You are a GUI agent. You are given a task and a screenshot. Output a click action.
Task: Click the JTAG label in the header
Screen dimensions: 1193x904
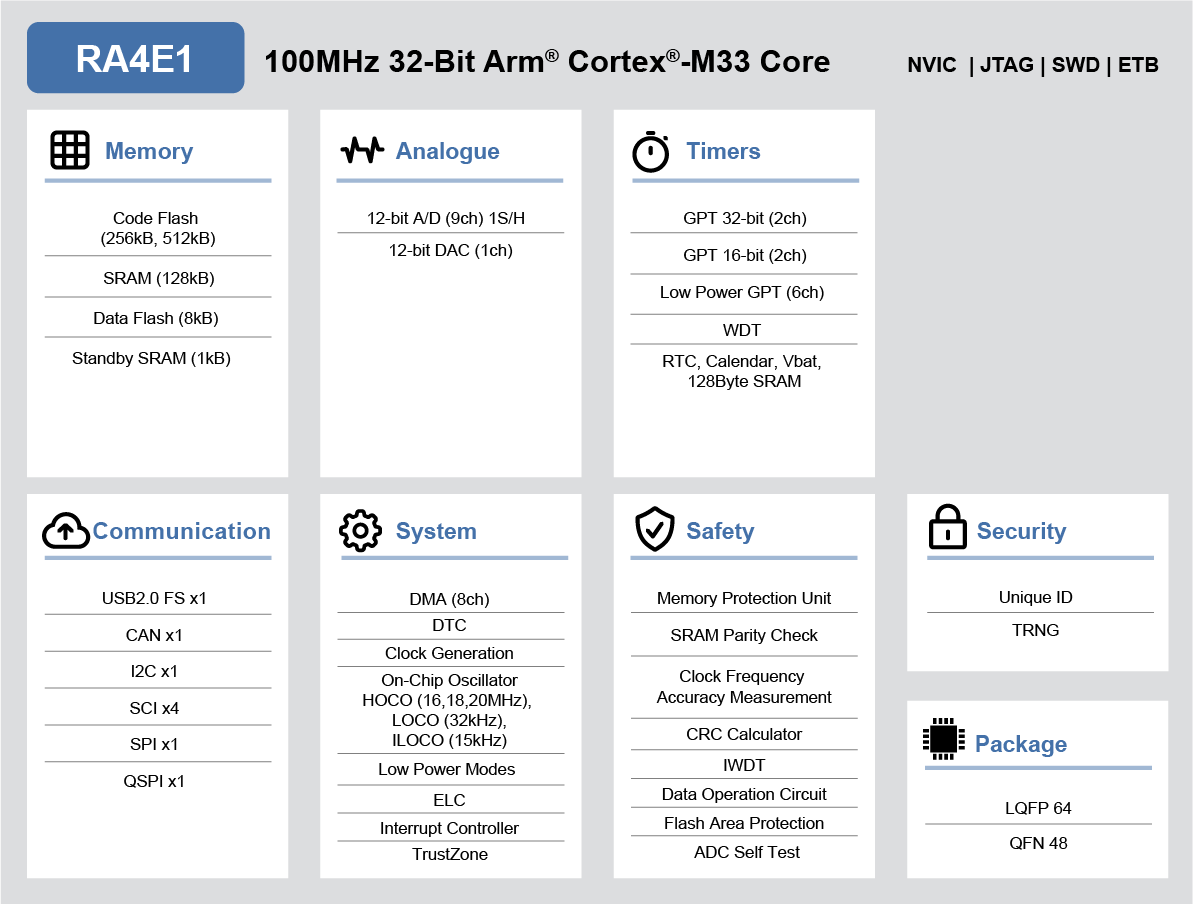point(1007,64)
